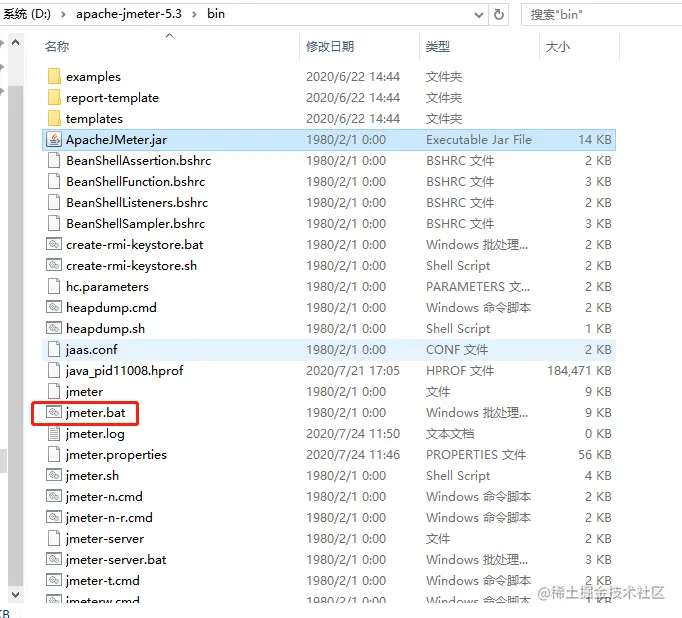Image resolution: width=682 pixels, height=618 pixels.
Task: Click the BeanShellSampler.bshrc file icon
Action: 54,224
